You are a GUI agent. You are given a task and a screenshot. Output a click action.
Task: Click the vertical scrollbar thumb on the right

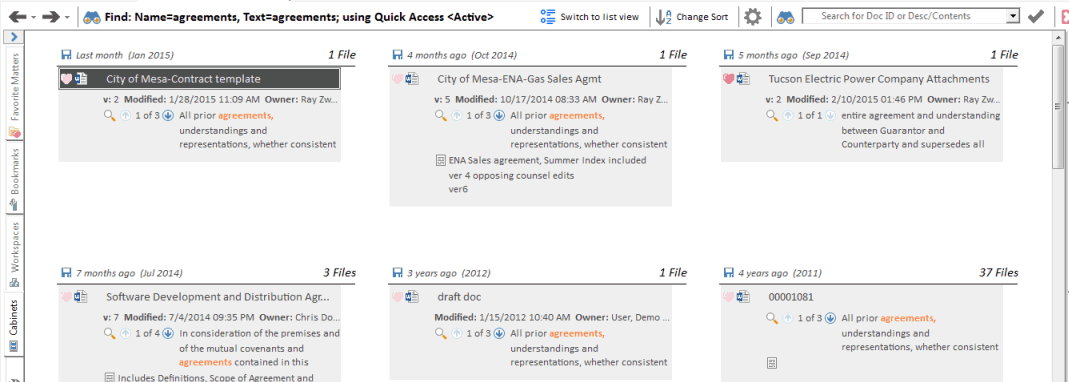point(1057,108)
